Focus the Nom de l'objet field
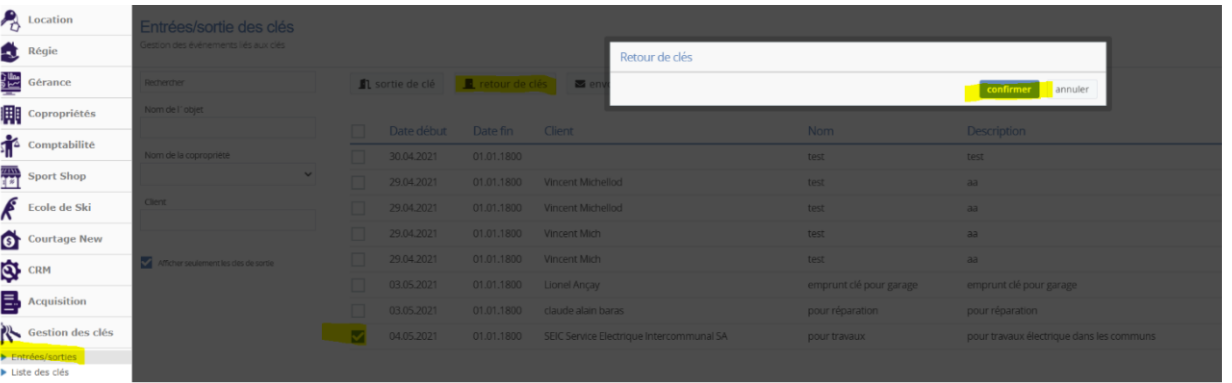This screenshot has width=1232, height=383. 228,128
